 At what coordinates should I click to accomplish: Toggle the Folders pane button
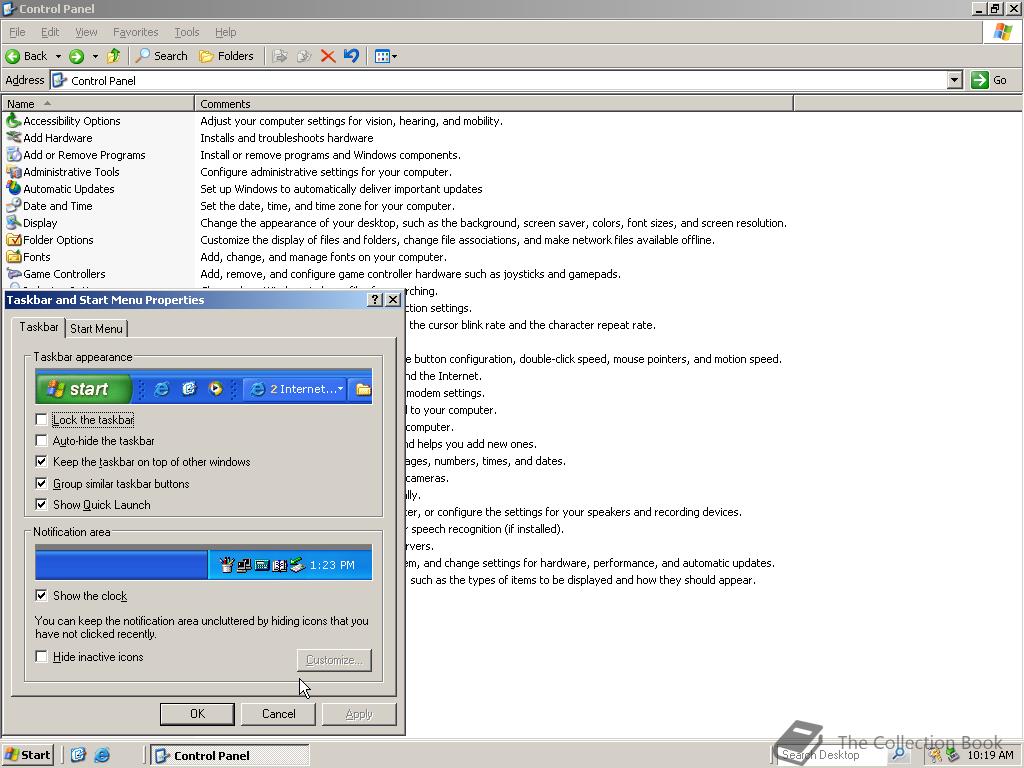[226, 56]
